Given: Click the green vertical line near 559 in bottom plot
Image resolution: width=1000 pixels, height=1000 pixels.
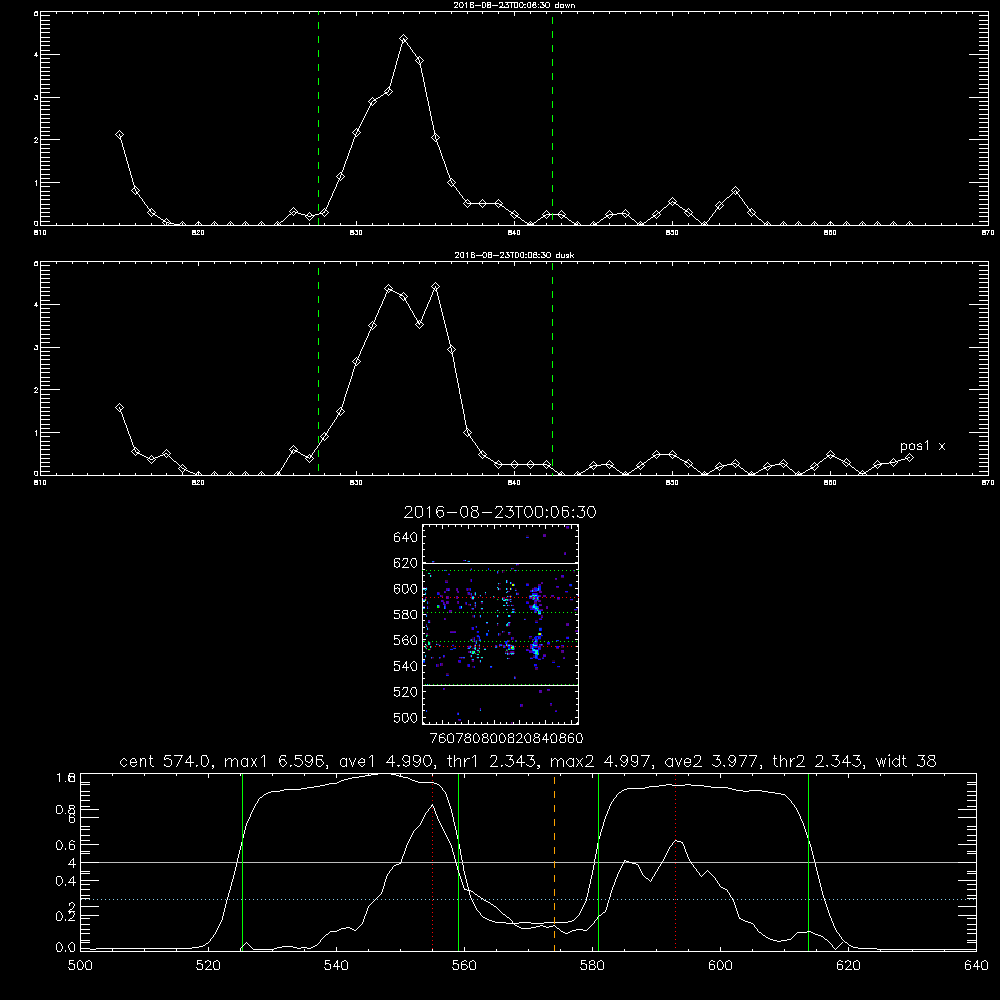Looking at the screenshot, I should pyautogui.click(x=459, y=862).
